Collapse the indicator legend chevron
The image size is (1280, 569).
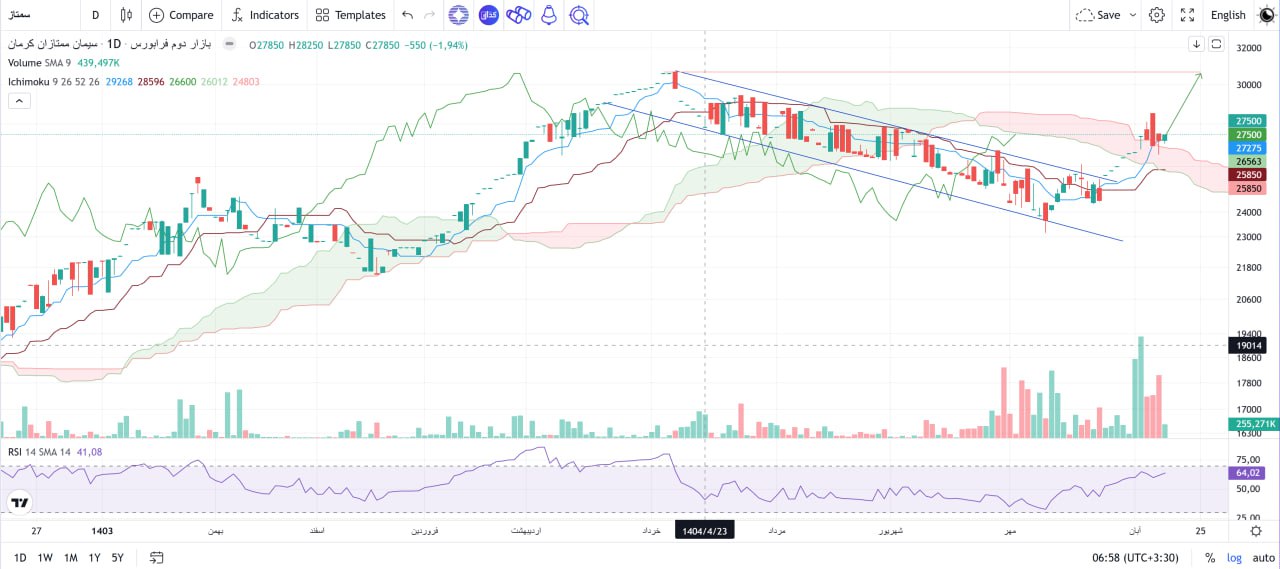click(x=19, y=100)
